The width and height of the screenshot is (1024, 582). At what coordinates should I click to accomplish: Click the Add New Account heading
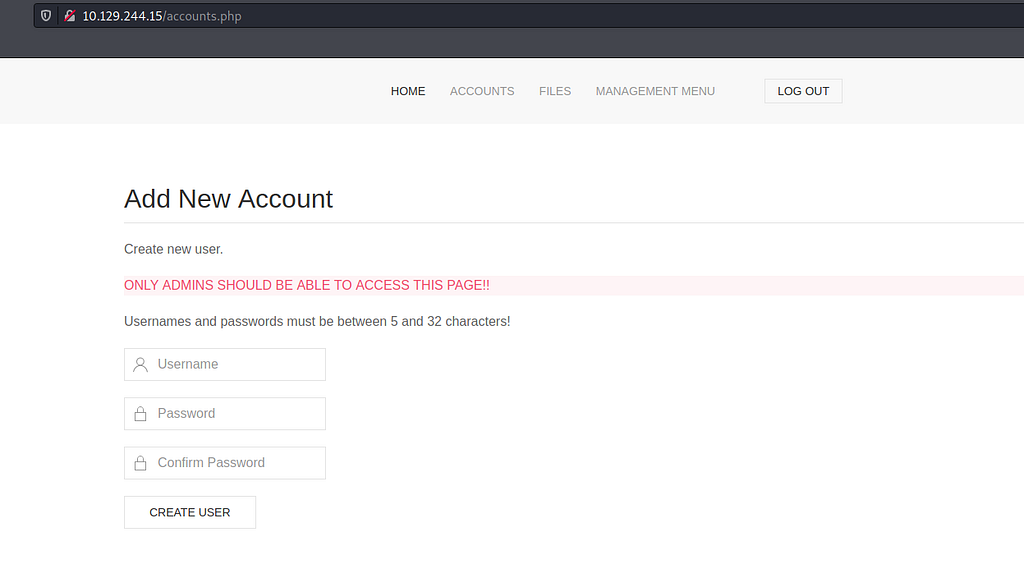pos(229,199)
